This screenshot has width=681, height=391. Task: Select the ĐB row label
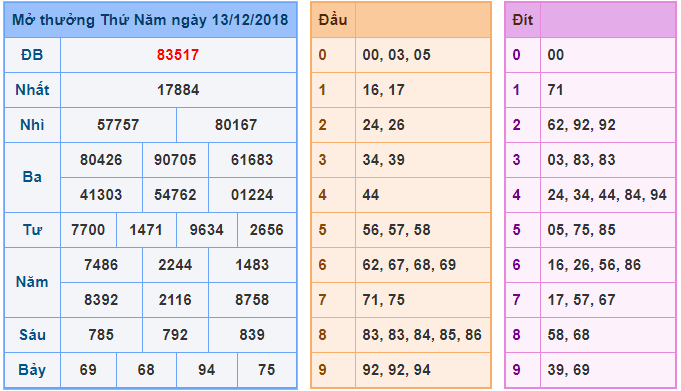[32, 55]
